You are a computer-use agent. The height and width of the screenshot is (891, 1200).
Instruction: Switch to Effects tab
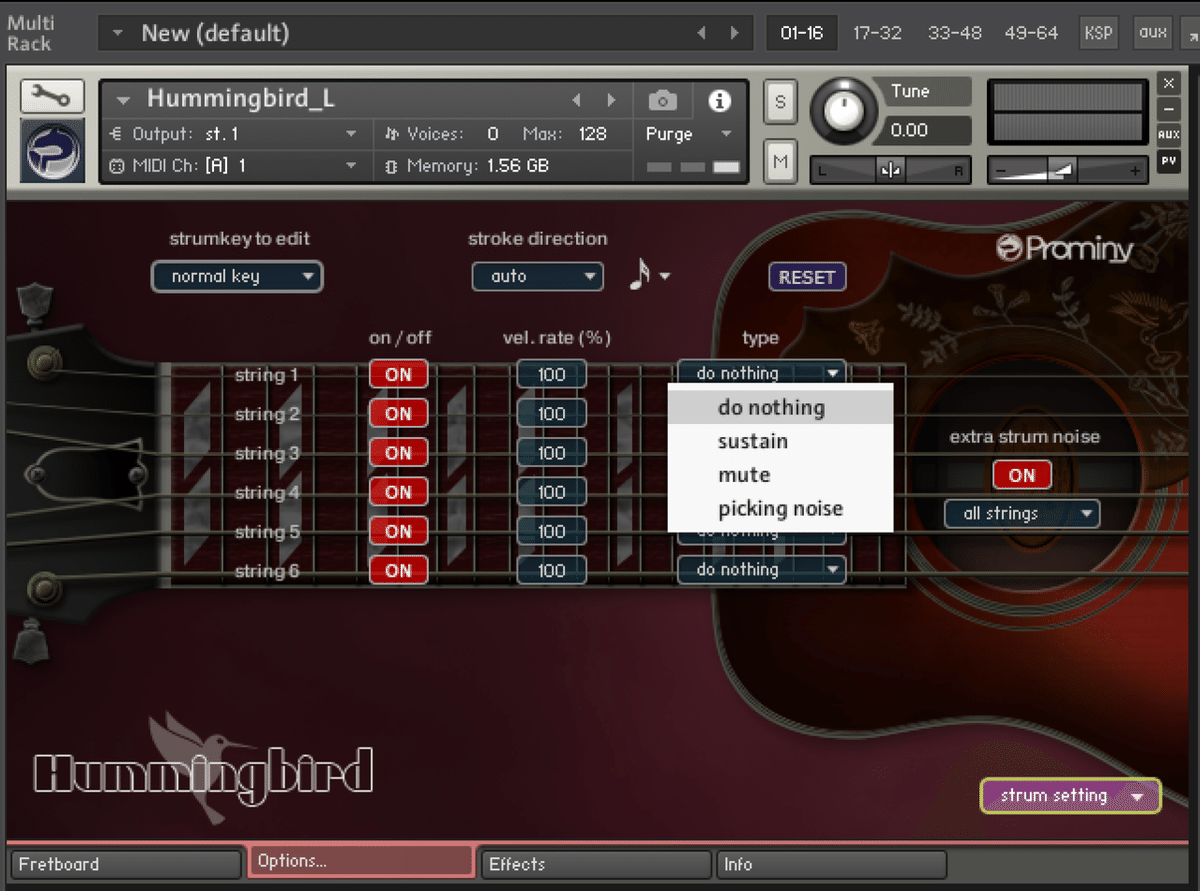tap(595, 864)
